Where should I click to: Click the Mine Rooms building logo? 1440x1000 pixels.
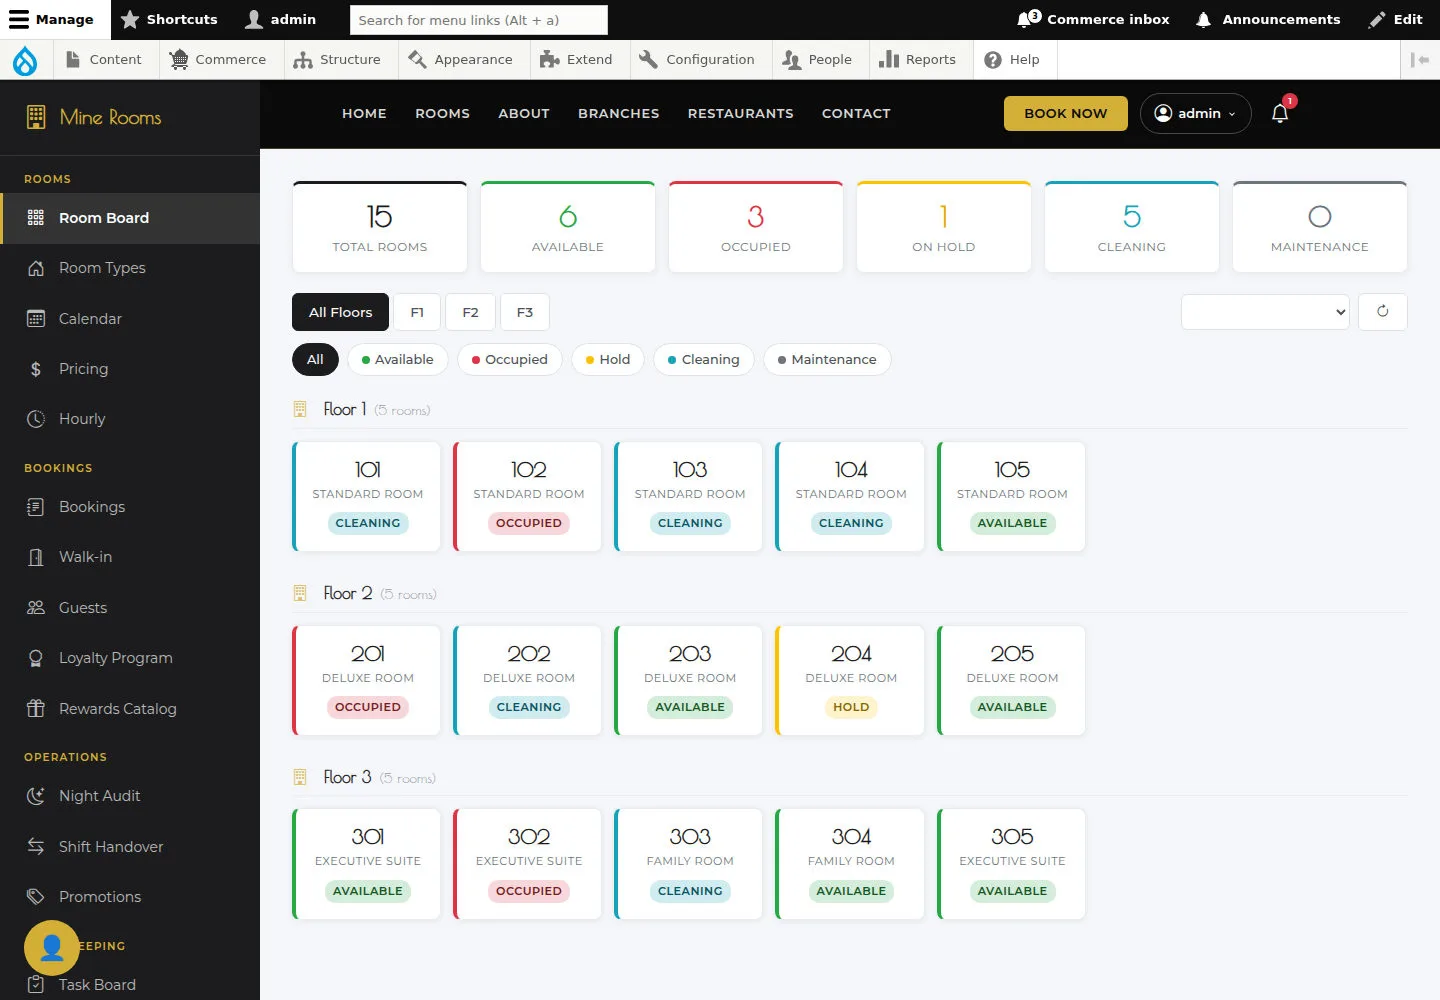(x=36, y=117)
